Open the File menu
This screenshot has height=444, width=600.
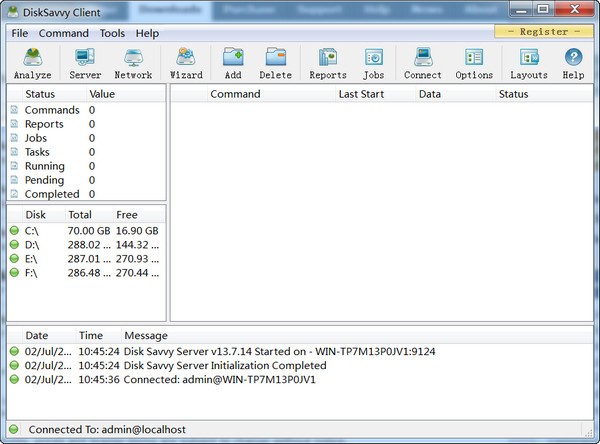pyautogui.click(x=20, y=33)
